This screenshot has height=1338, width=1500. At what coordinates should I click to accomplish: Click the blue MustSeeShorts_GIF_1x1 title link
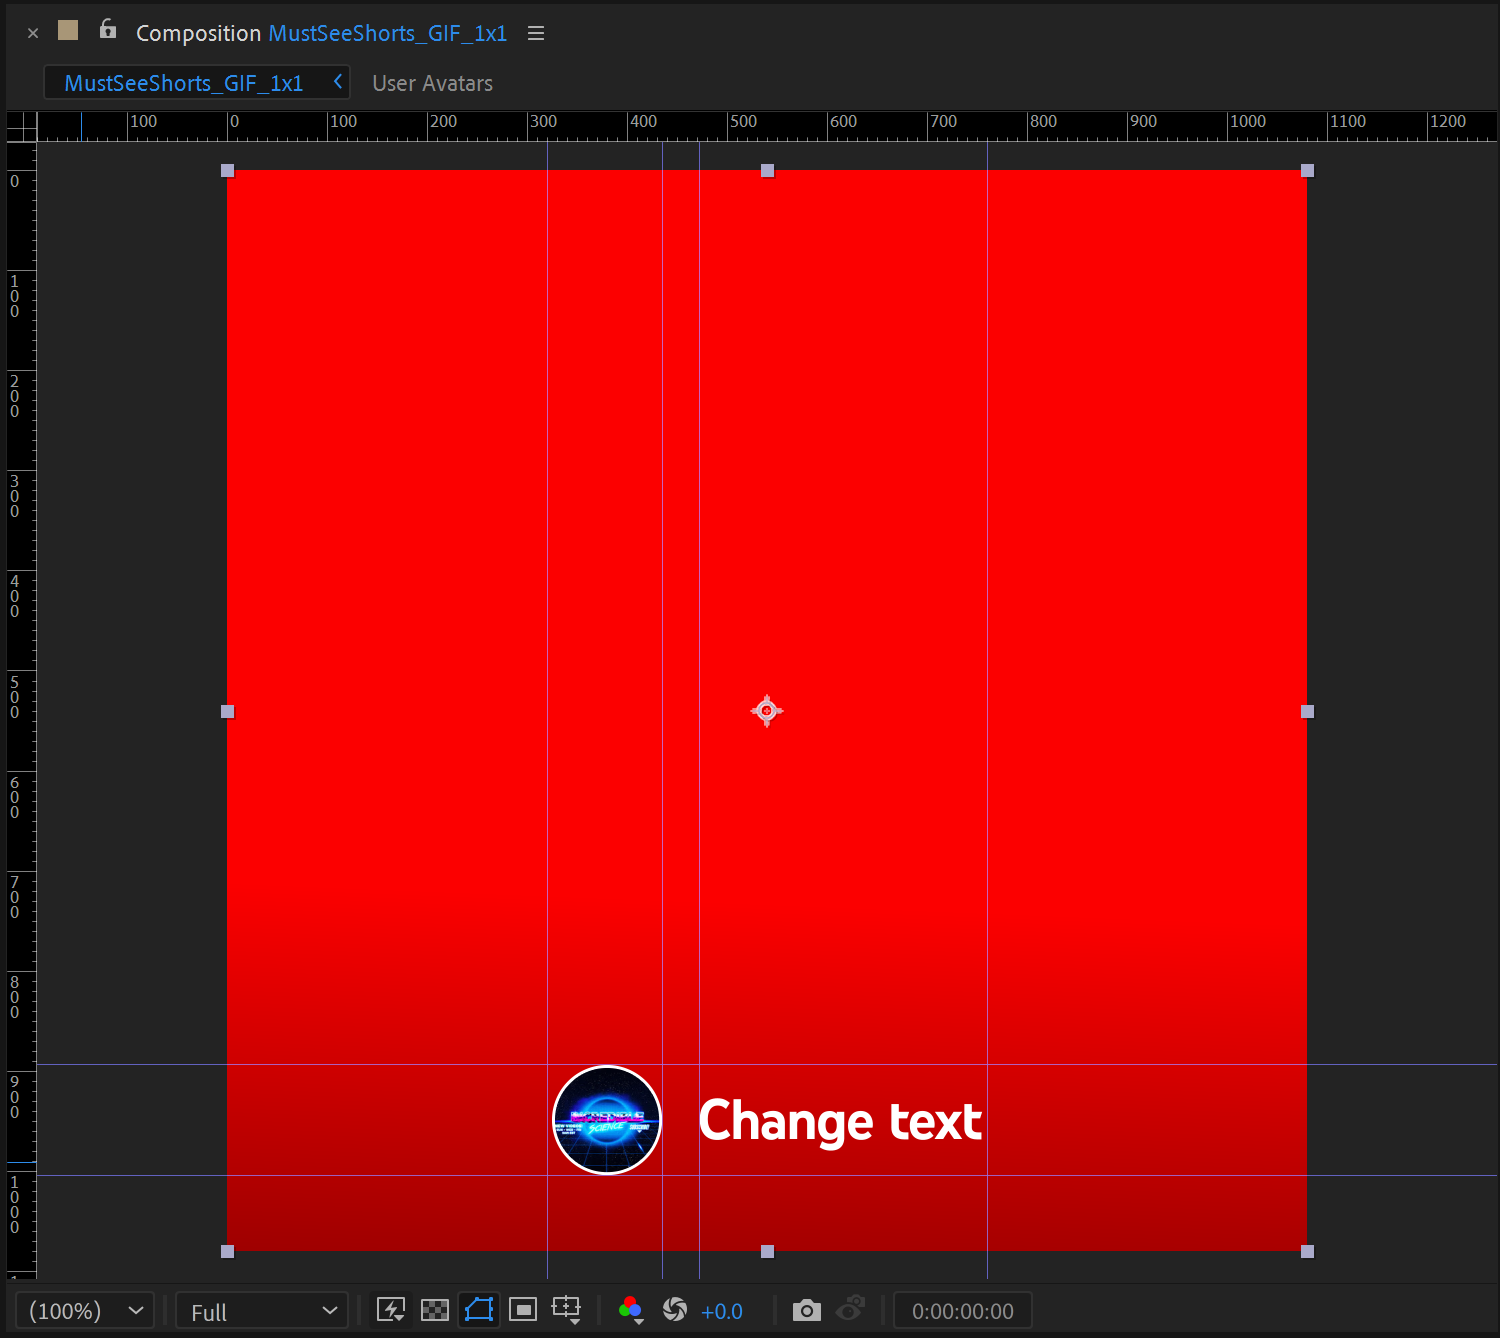[387, 33]
